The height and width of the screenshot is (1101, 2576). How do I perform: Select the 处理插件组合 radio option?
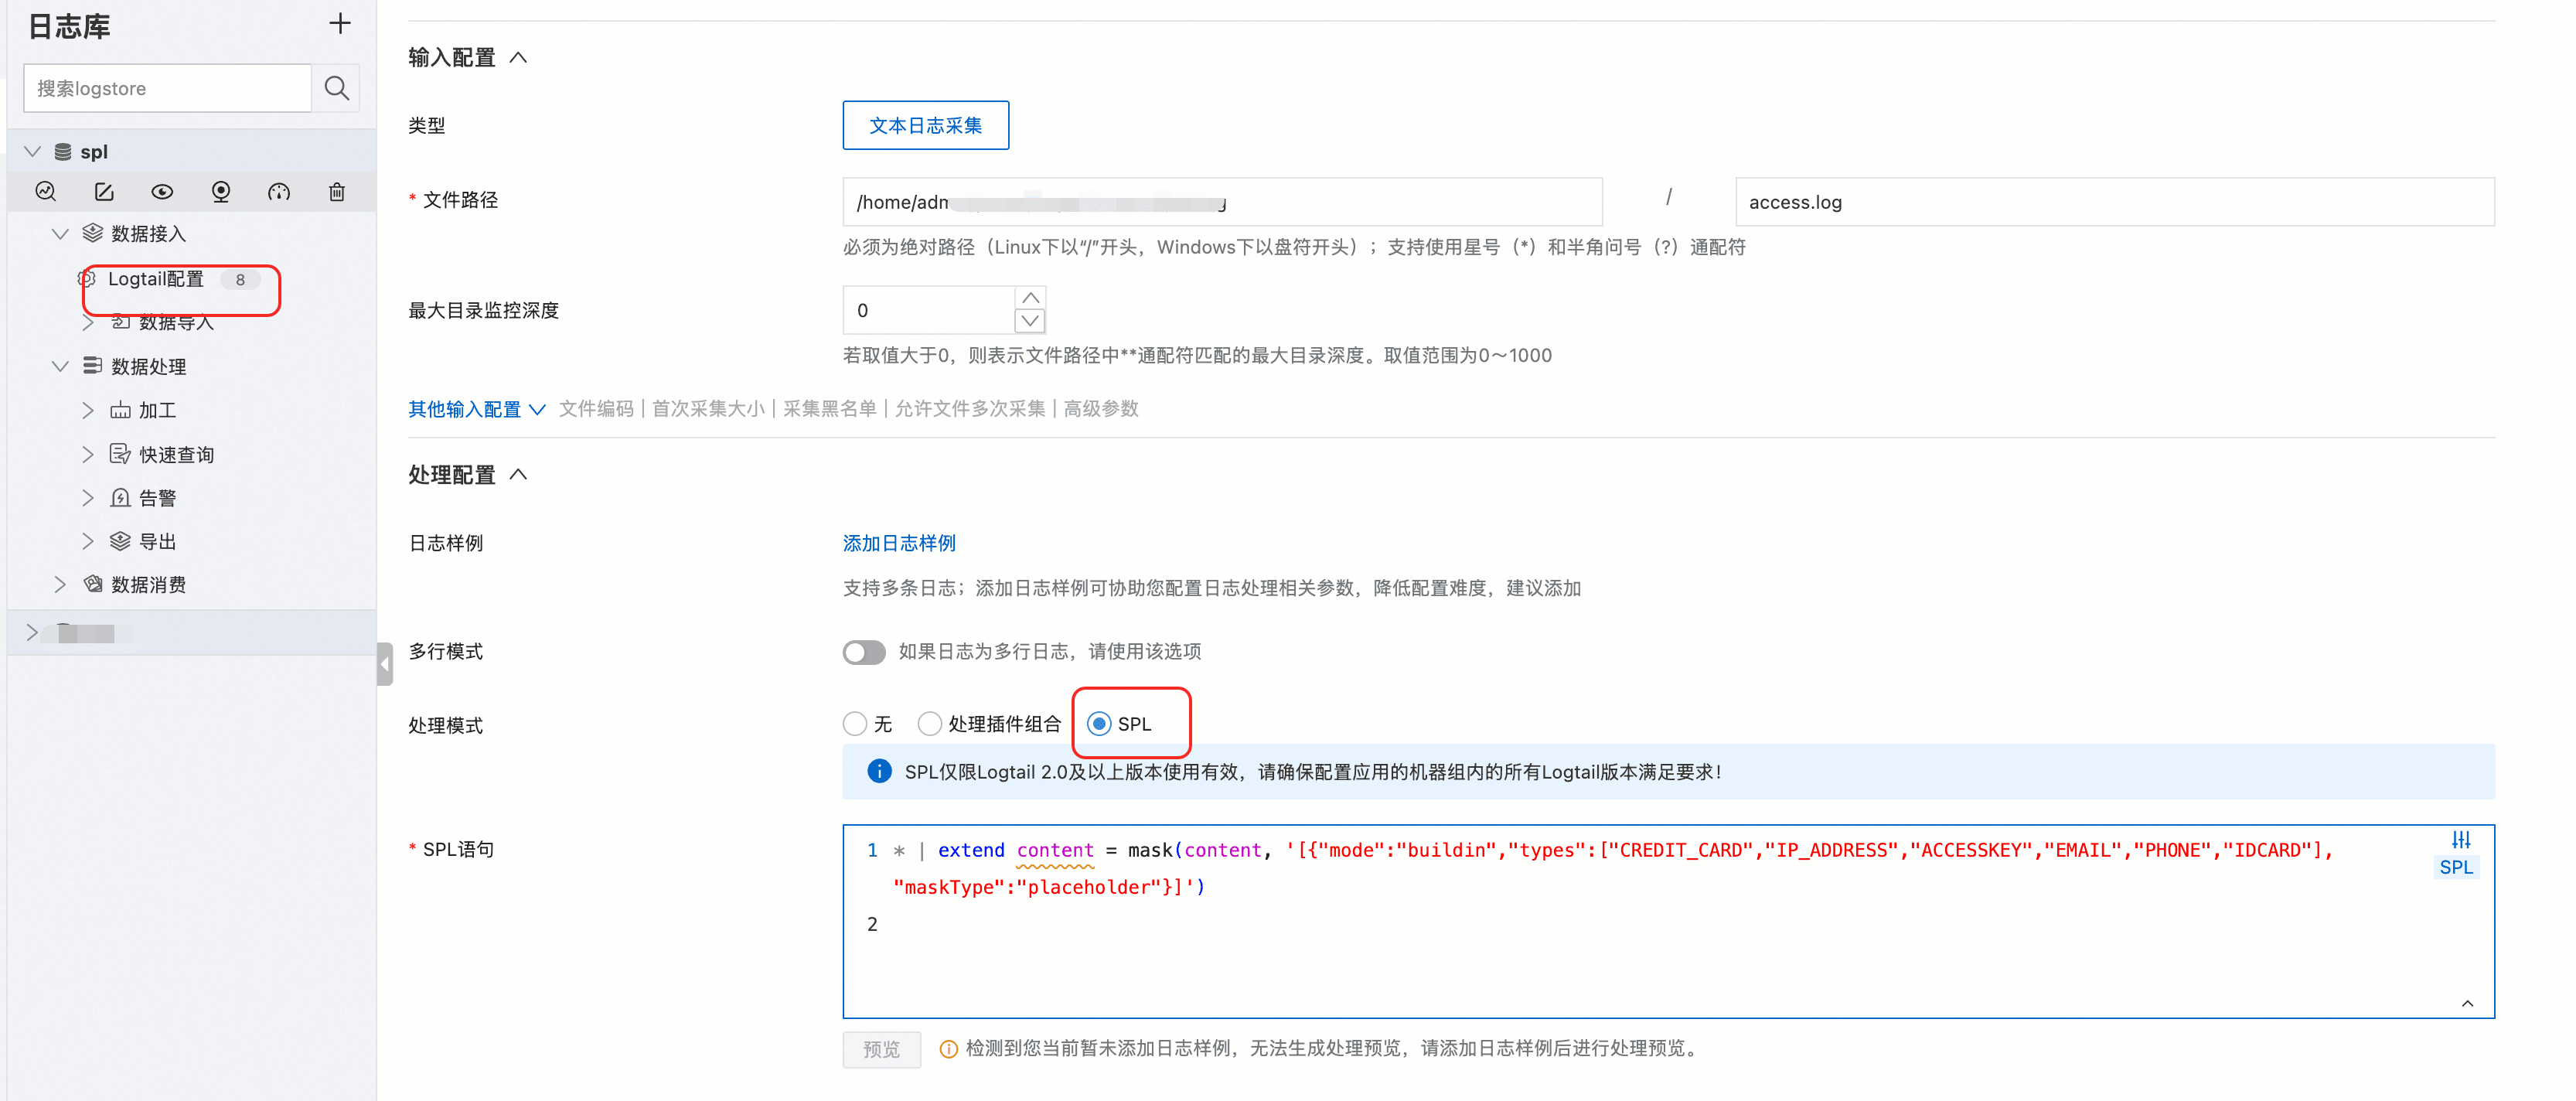click(930, 724)
